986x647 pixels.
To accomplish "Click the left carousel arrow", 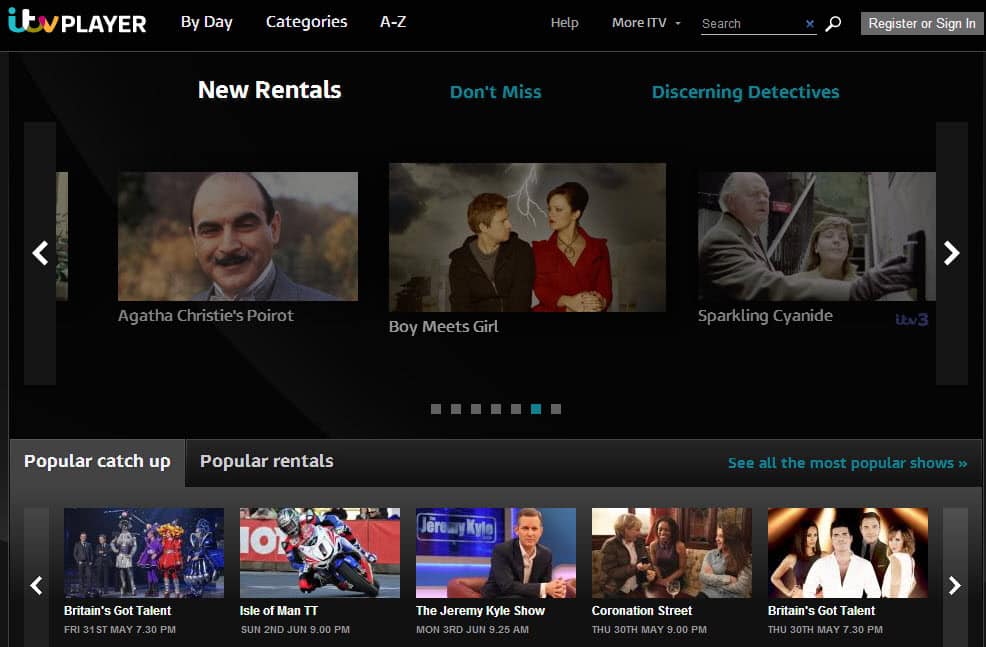I will point(39,253).
